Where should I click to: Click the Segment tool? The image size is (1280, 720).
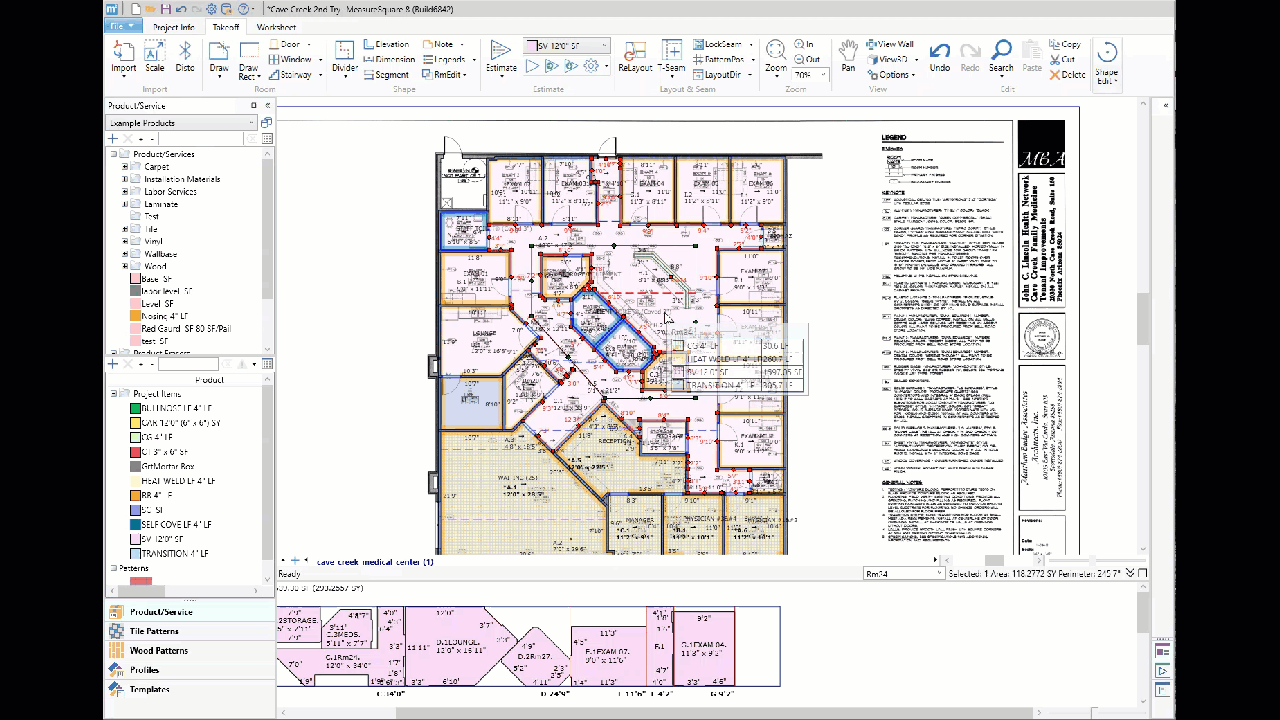click(386, 75)
